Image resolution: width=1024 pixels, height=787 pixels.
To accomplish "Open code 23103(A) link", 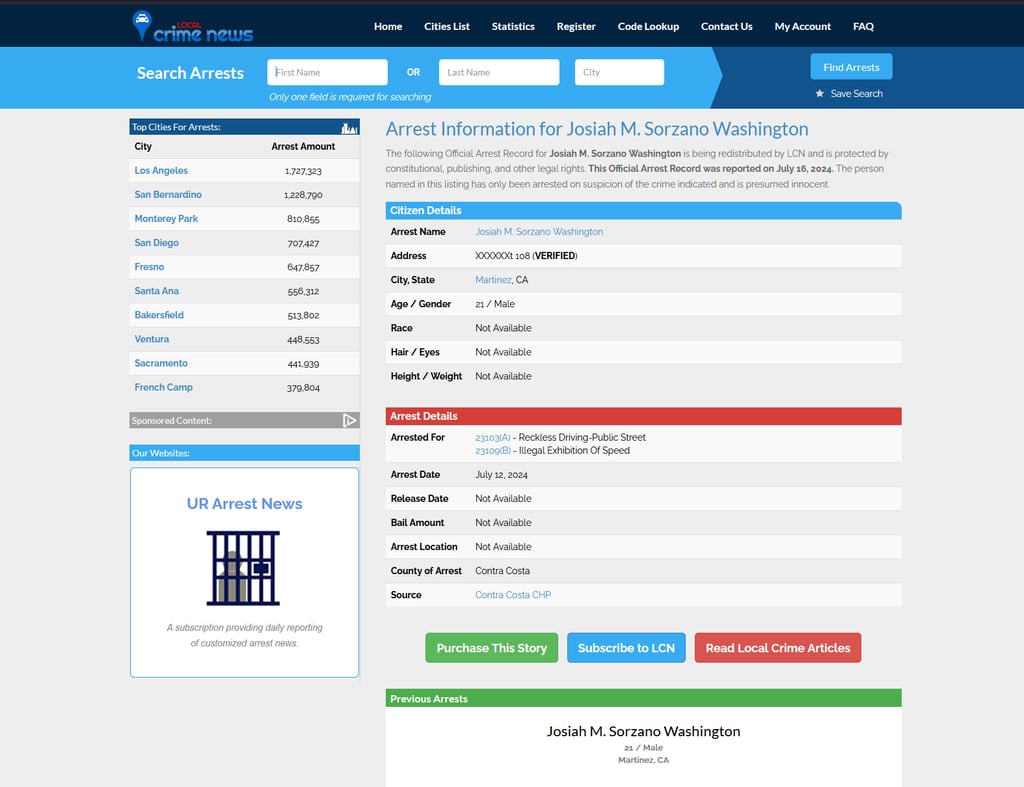I will (492, 438).
